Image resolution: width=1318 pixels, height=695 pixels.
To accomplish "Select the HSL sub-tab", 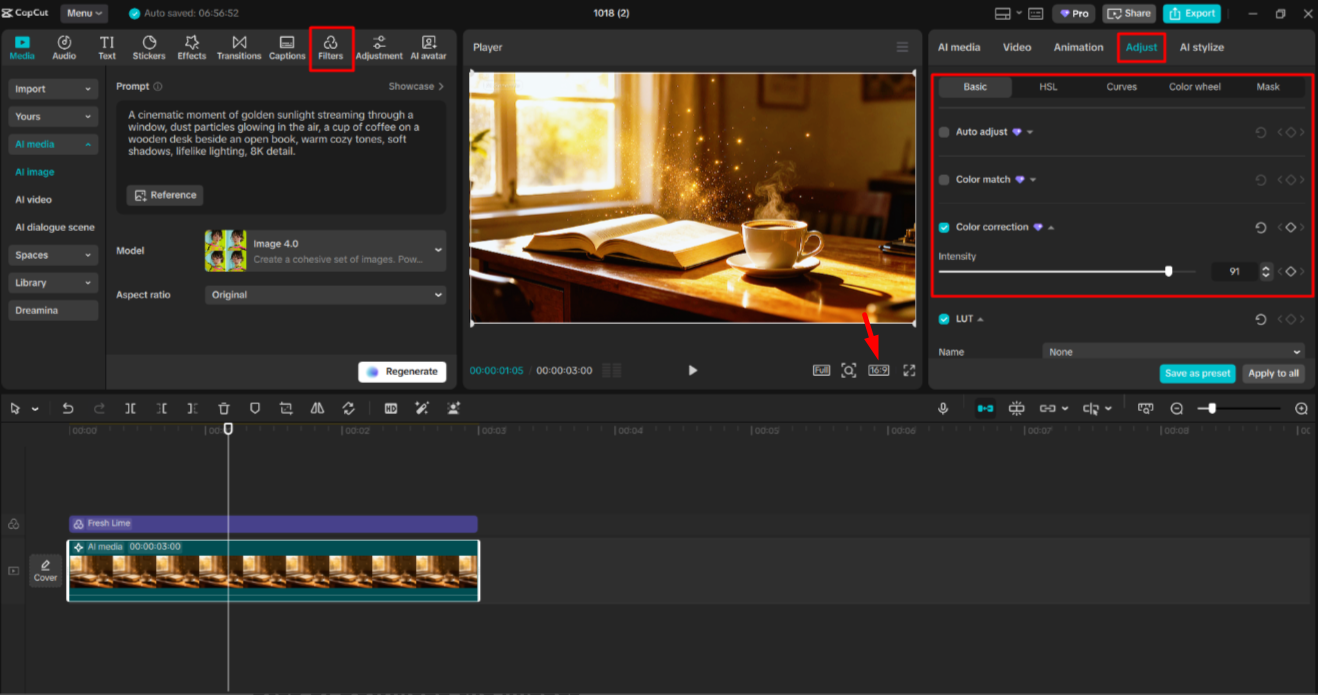I will 1048,87.
